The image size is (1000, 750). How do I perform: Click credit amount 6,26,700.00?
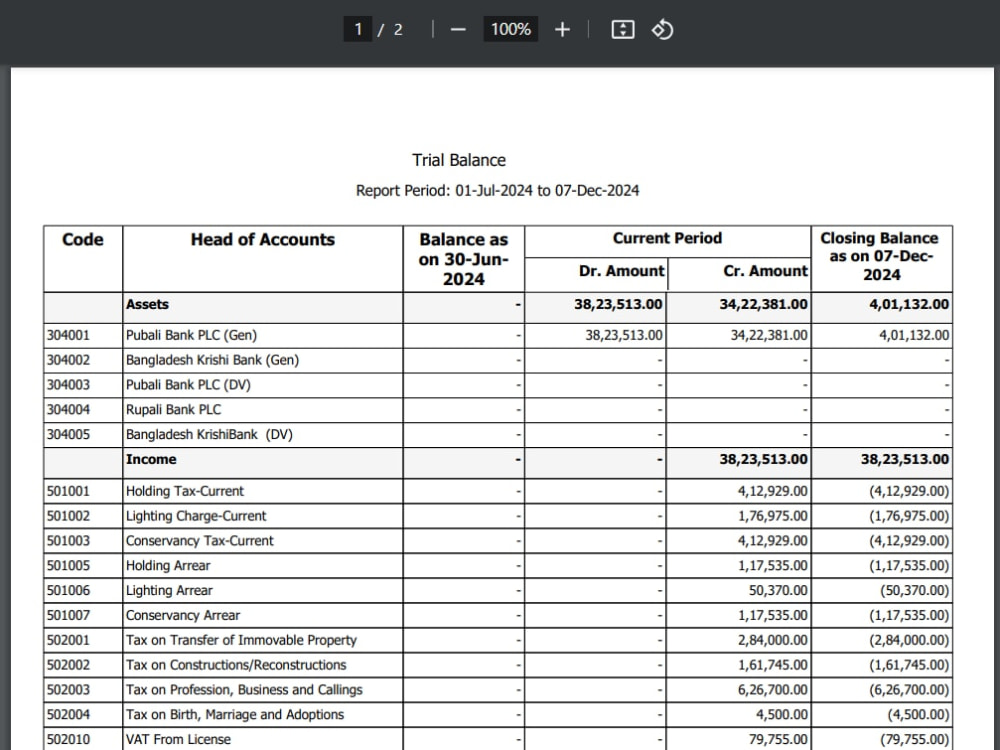(773, 690)
